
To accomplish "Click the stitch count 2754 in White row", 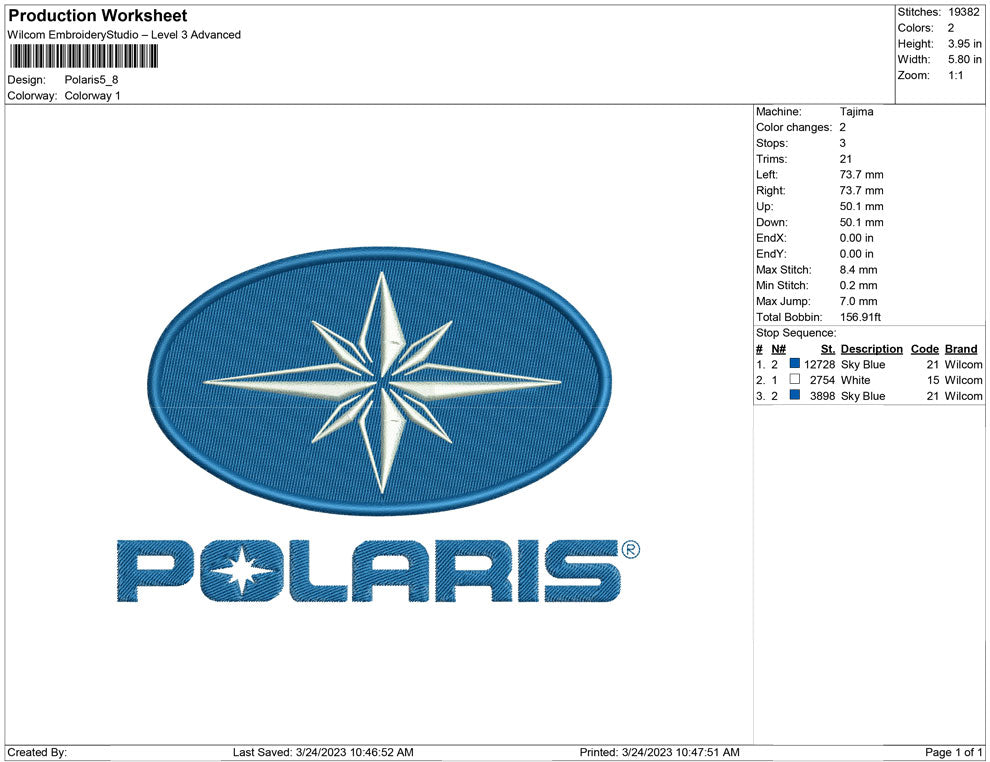I will (823, 380).
